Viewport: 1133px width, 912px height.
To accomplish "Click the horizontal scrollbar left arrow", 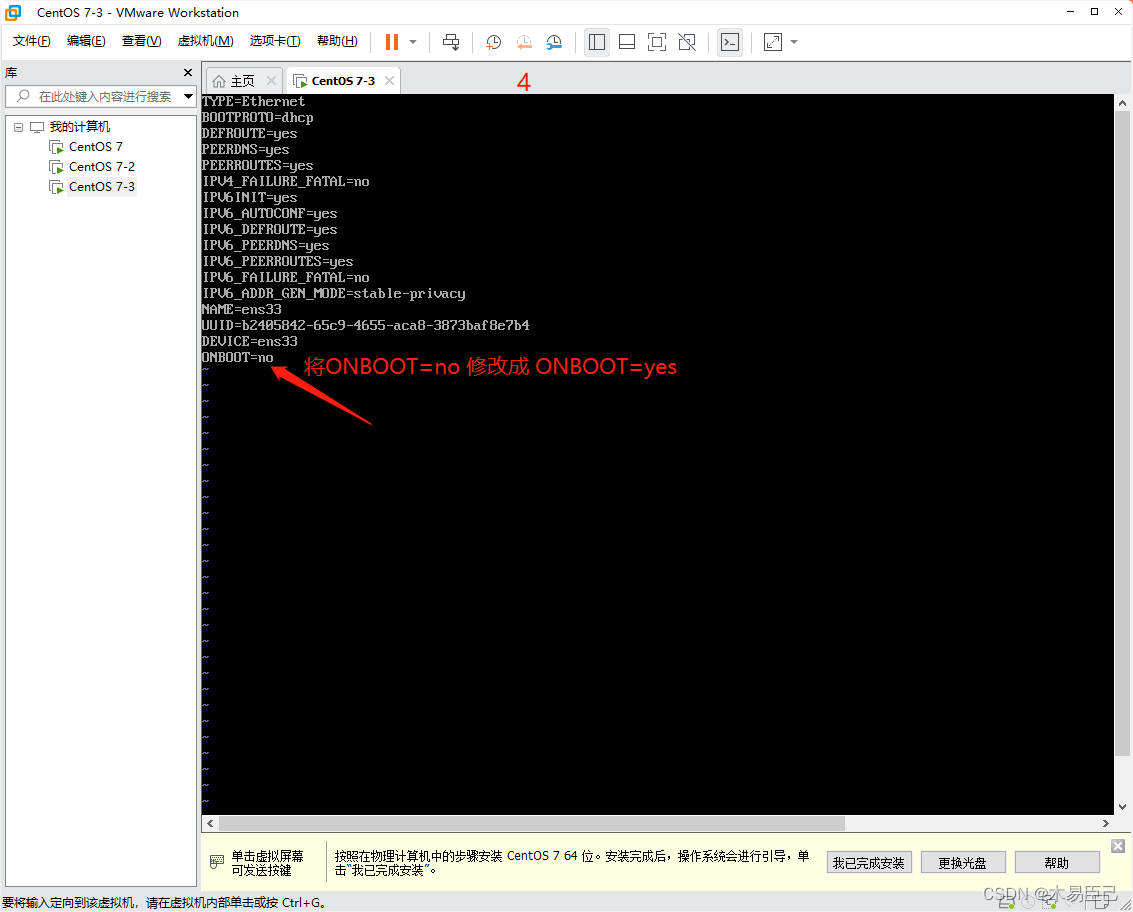I will click(210, 823).
